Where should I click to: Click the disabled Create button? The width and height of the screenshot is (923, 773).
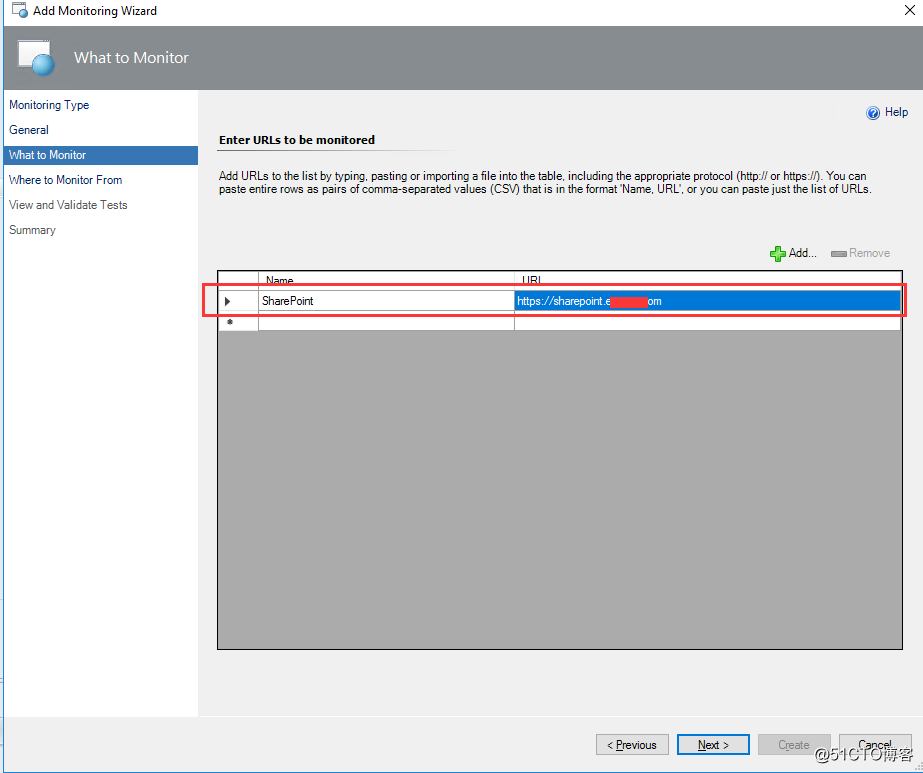point(793,745)
